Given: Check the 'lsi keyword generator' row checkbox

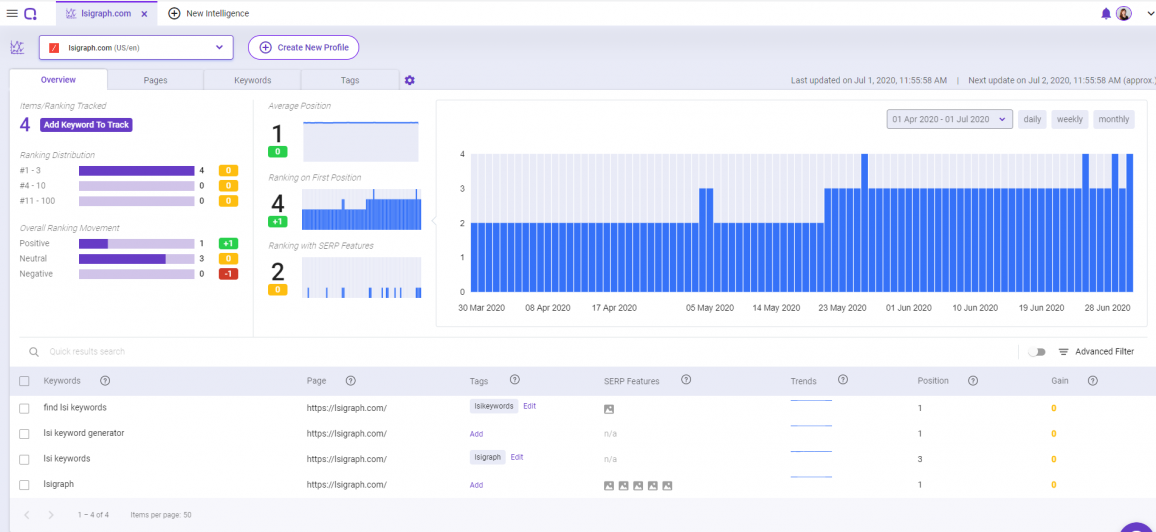Looking at the screenshot, I should [24, 433].
